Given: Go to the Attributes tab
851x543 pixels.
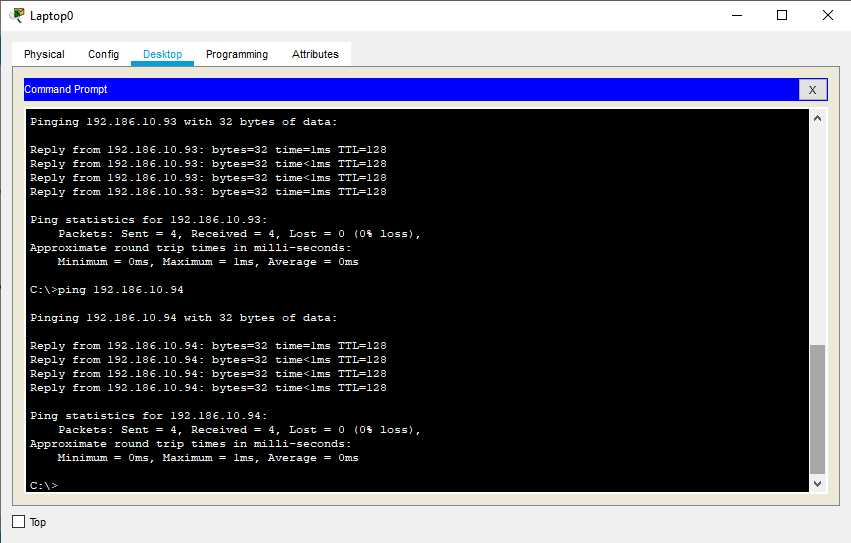Looking at the screenshot, I should (x=315, y=54).
